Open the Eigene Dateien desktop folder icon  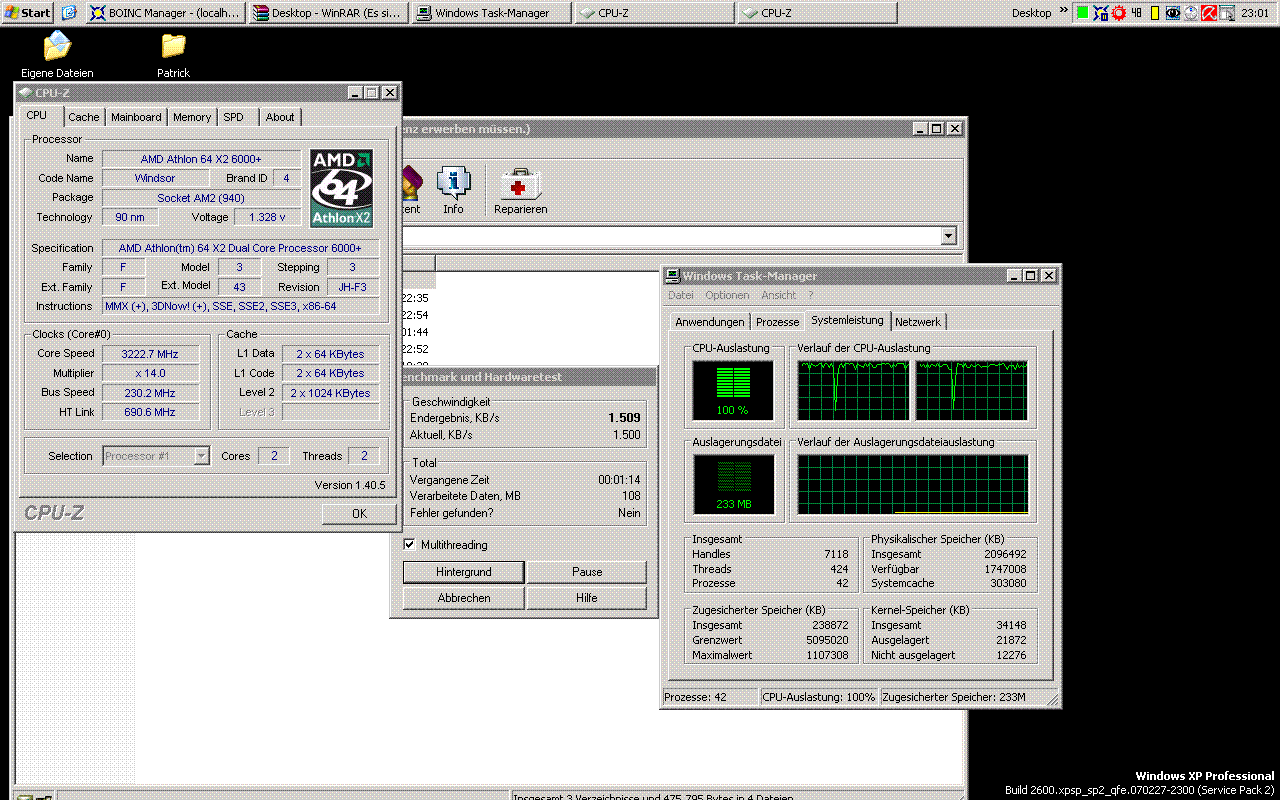pyautogui.click(x=57, y=46)
